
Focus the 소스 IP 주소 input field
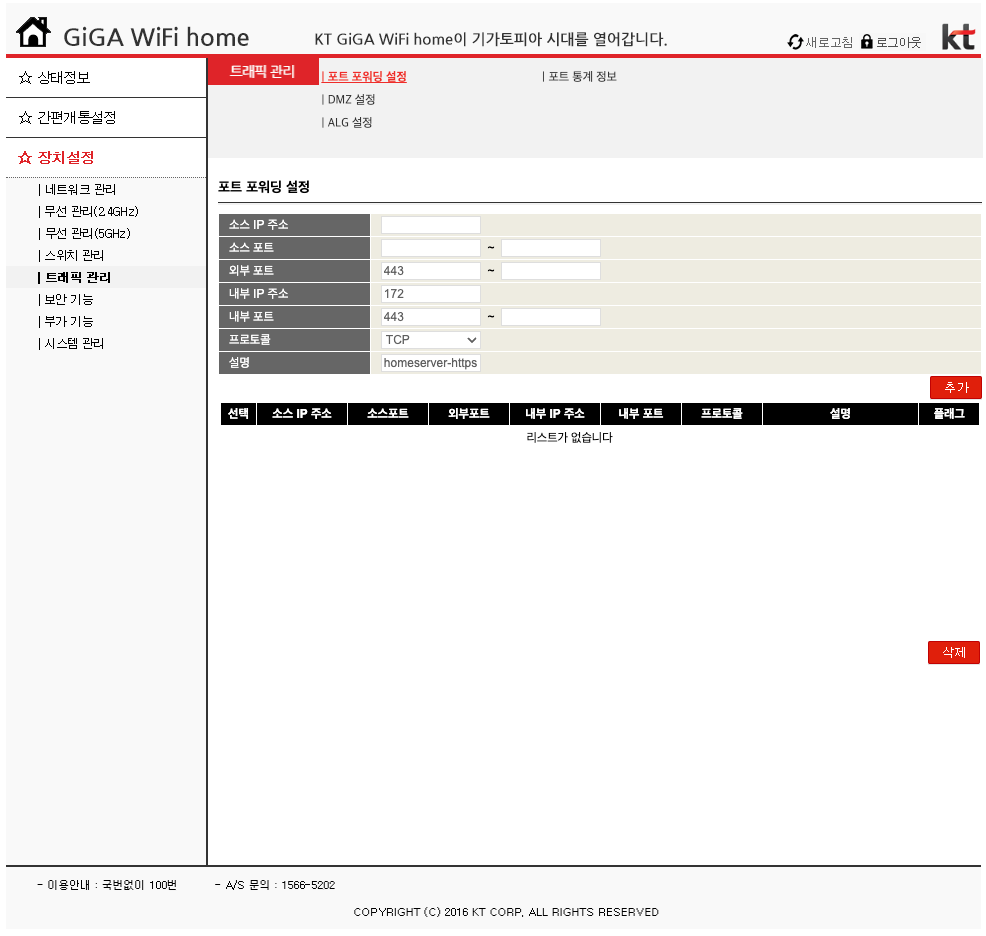[431, 225]
